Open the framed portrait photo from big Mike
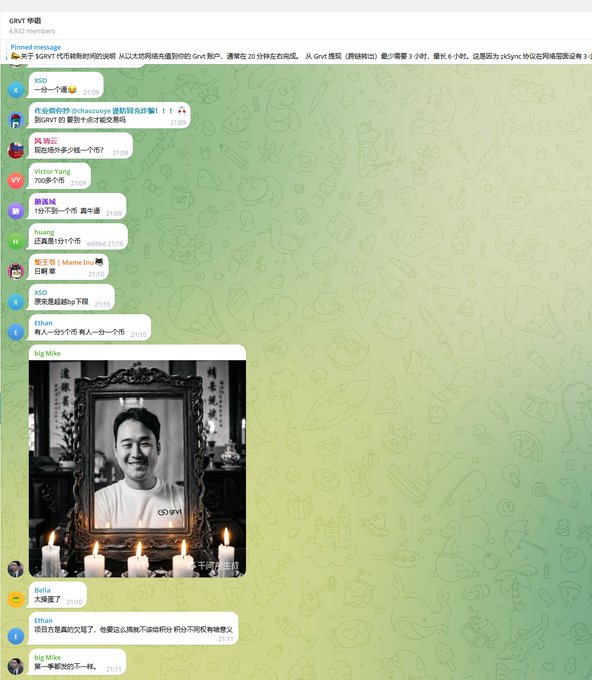The image size is (592, 680). [x=137, y=468]
